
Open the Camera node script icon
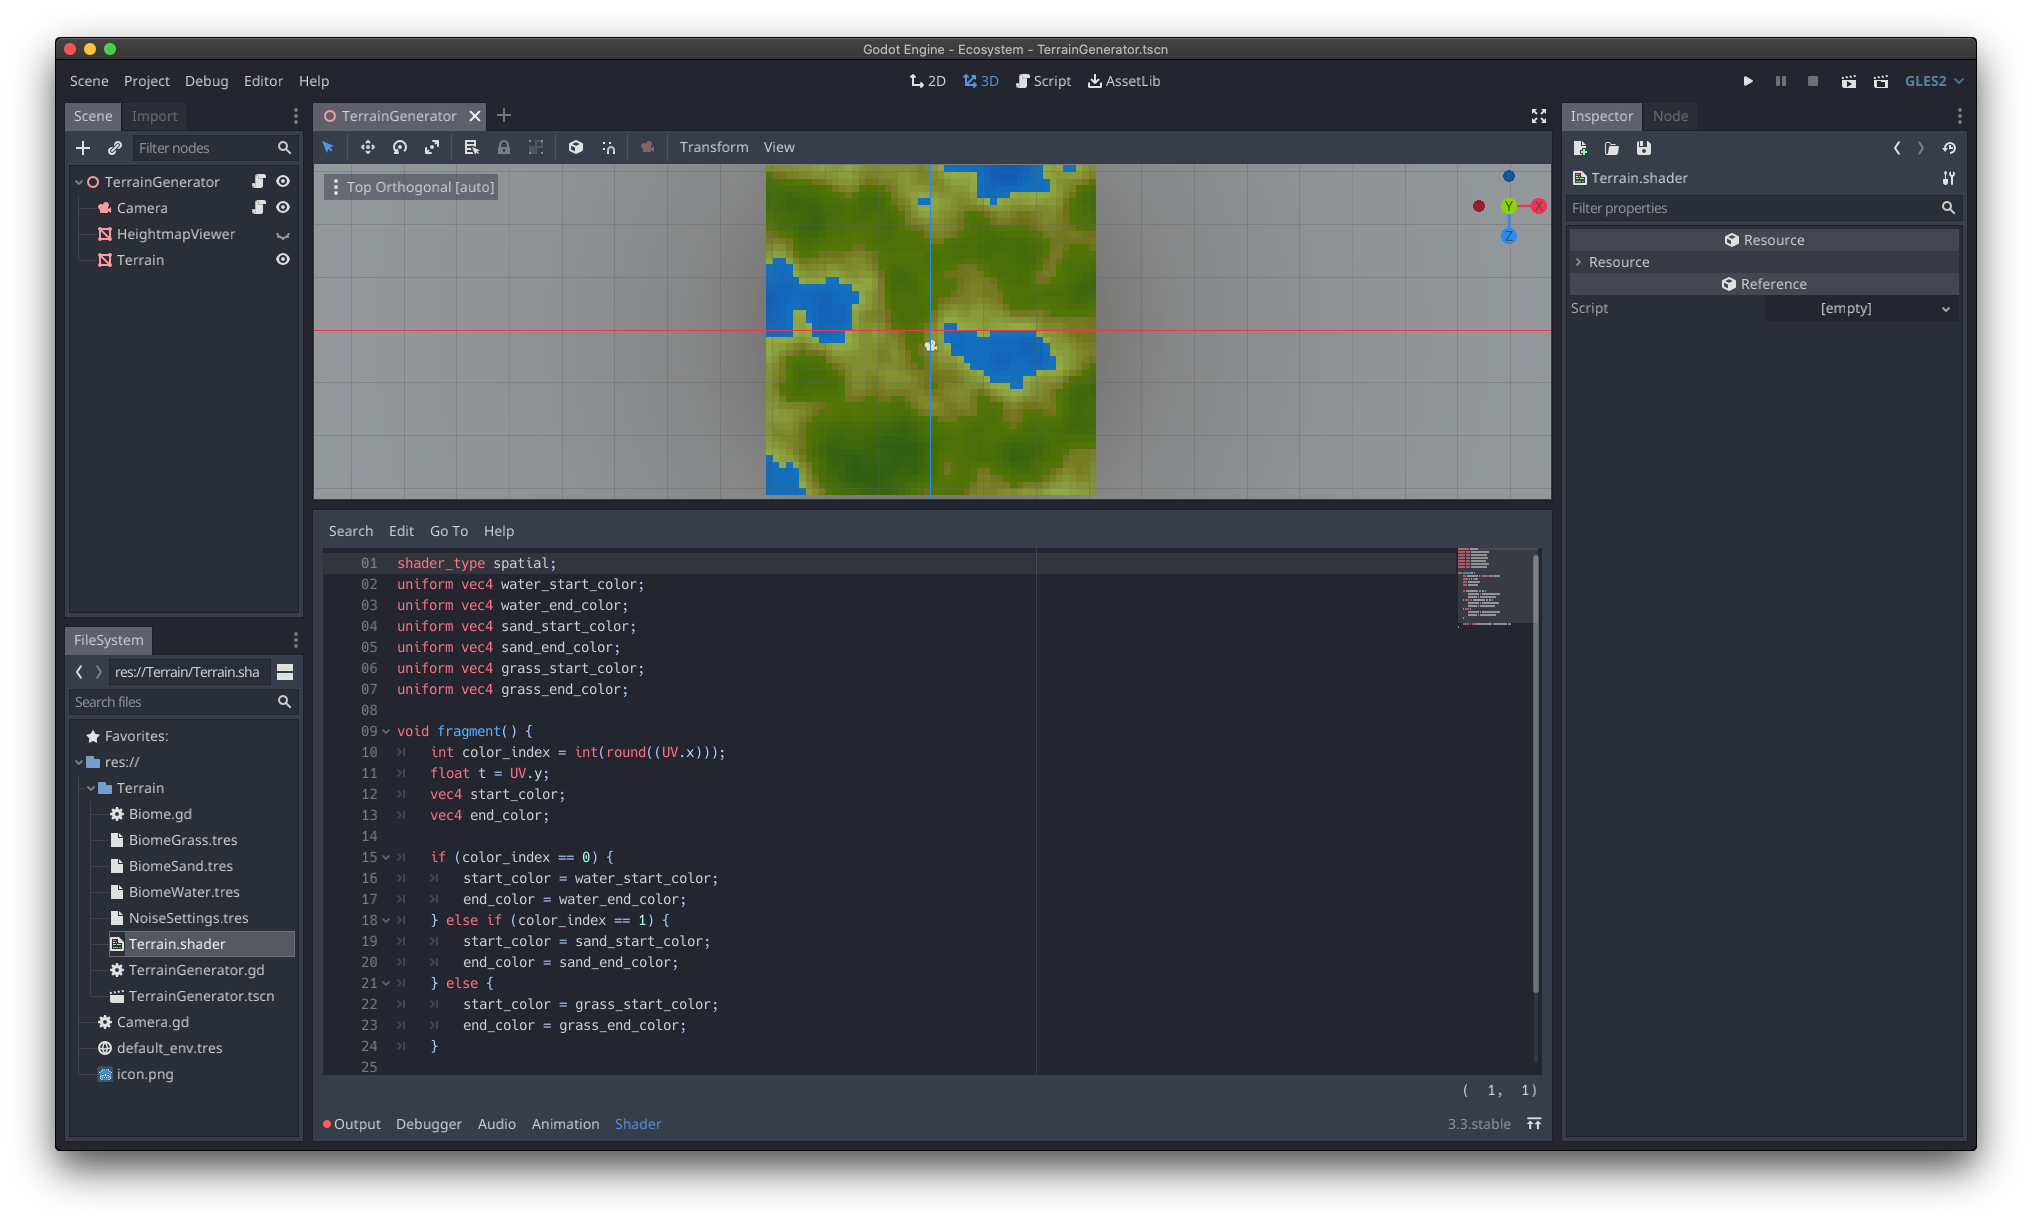tap(259, 207)
